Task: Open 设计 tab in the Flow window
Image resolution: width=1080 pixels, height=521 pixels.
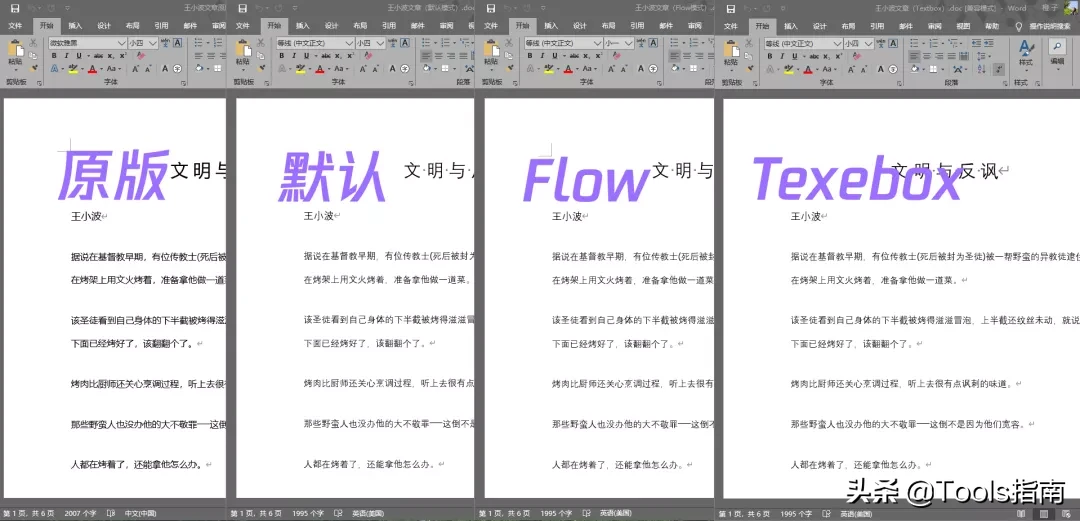Action: pos(580,25)
